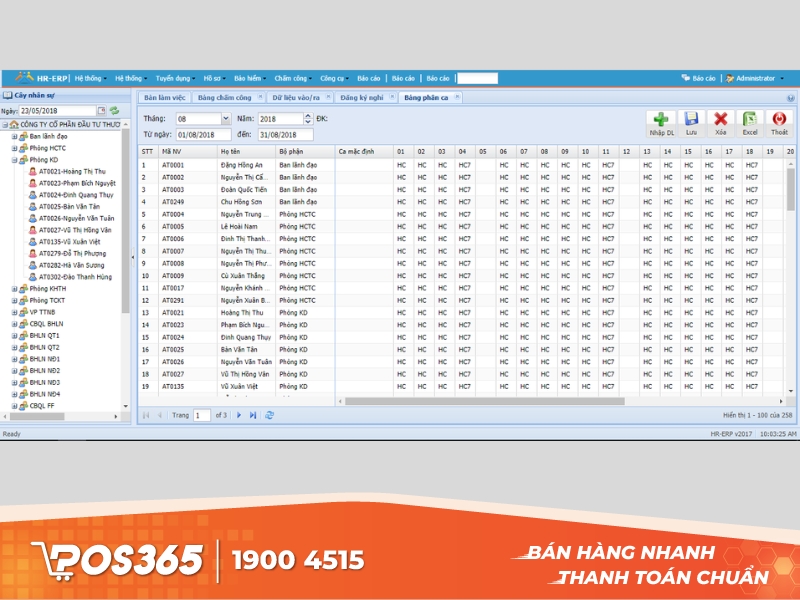Select employee AT0021-Hoàng Thị Thu in tree
The image size is (800, 600).
(x=72, y=171)
